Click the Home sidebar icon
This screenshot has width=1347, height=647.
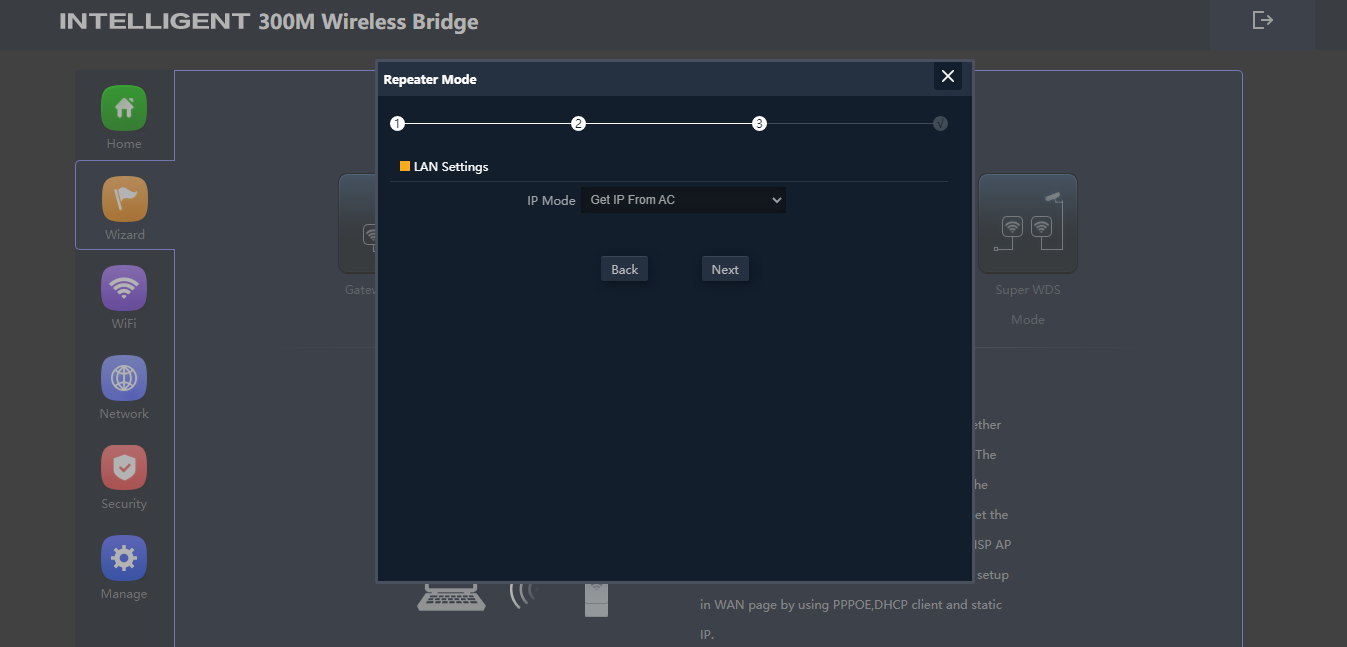(124, 108)
